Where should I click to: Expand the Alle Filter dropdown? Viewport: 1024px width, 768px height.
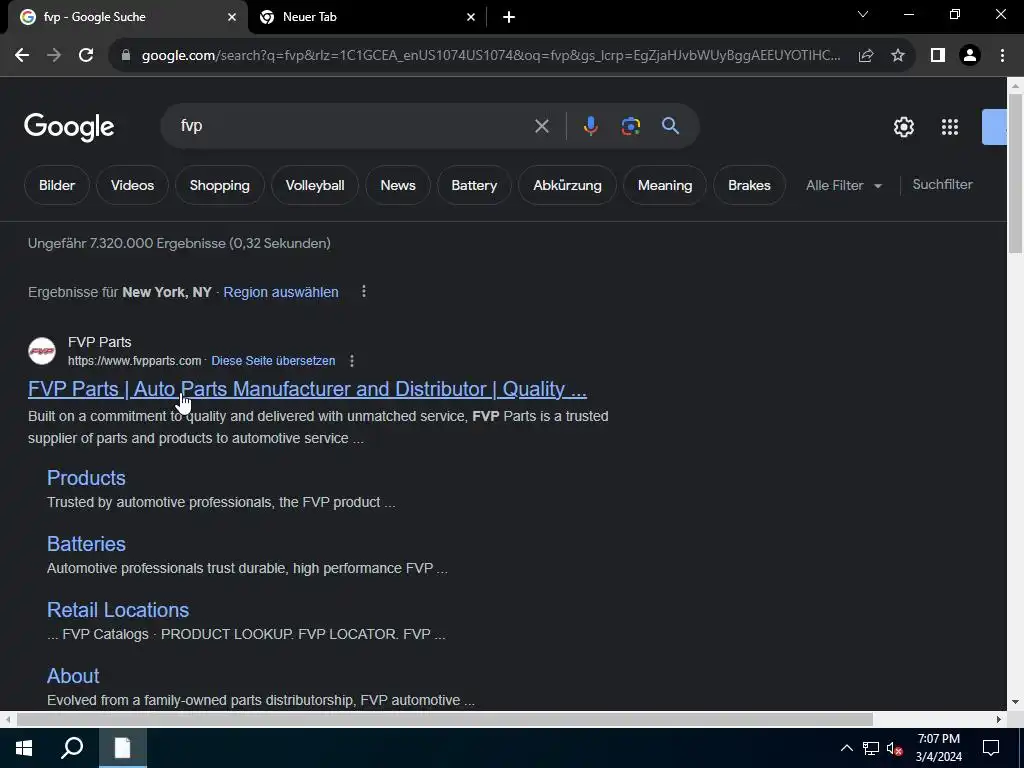coord(844,185)
